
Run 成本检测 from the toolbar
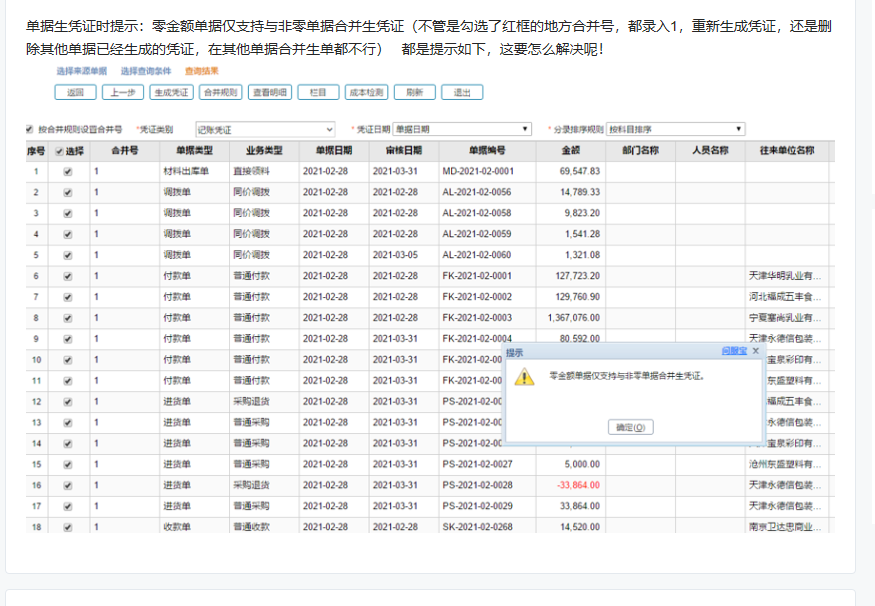pyautogui.click(x=365, y=93)
